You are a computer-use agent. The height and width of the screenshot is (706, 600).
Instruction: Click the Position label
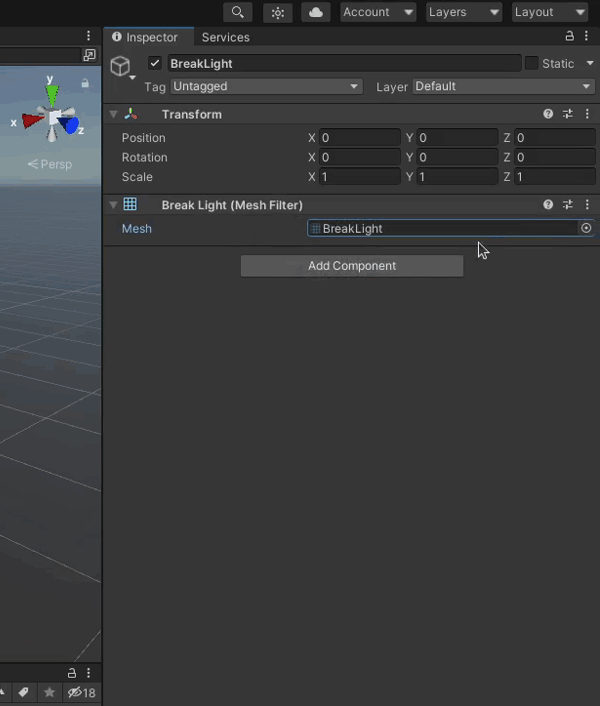click(x=144, y=138)
